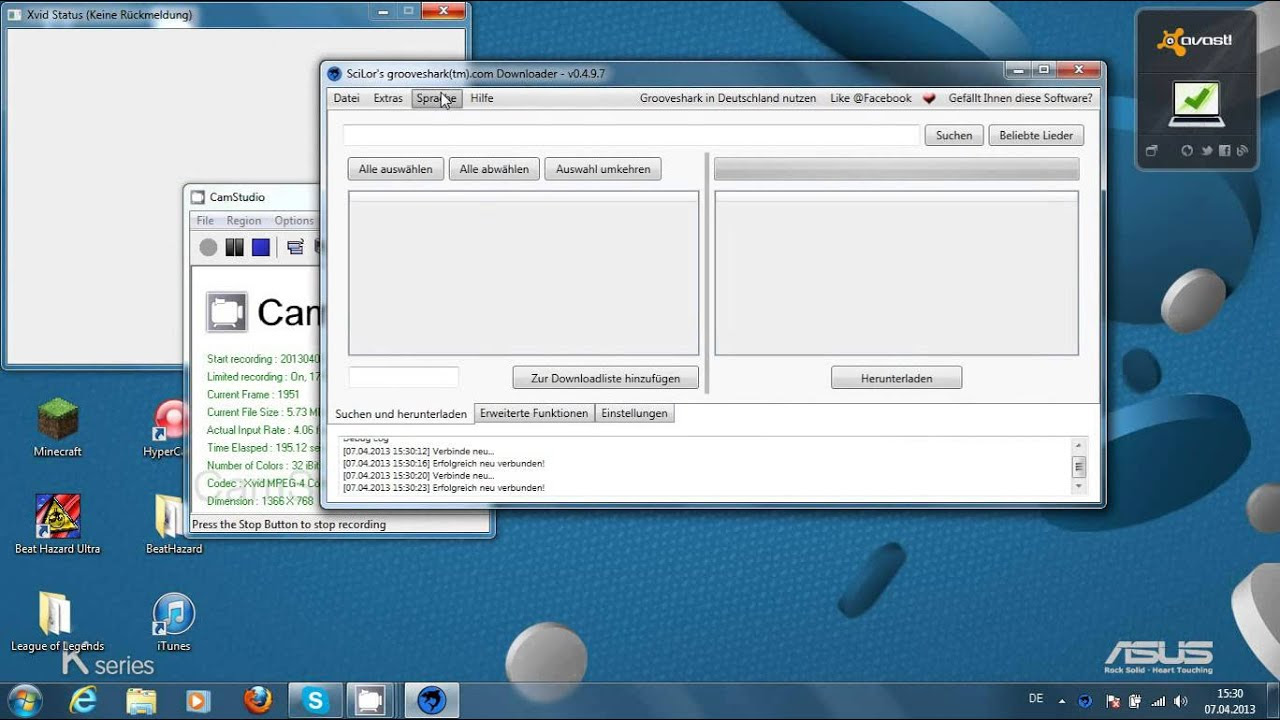
Task: Open the volume speaker tray icon
Action: (x=1181, y=701)
